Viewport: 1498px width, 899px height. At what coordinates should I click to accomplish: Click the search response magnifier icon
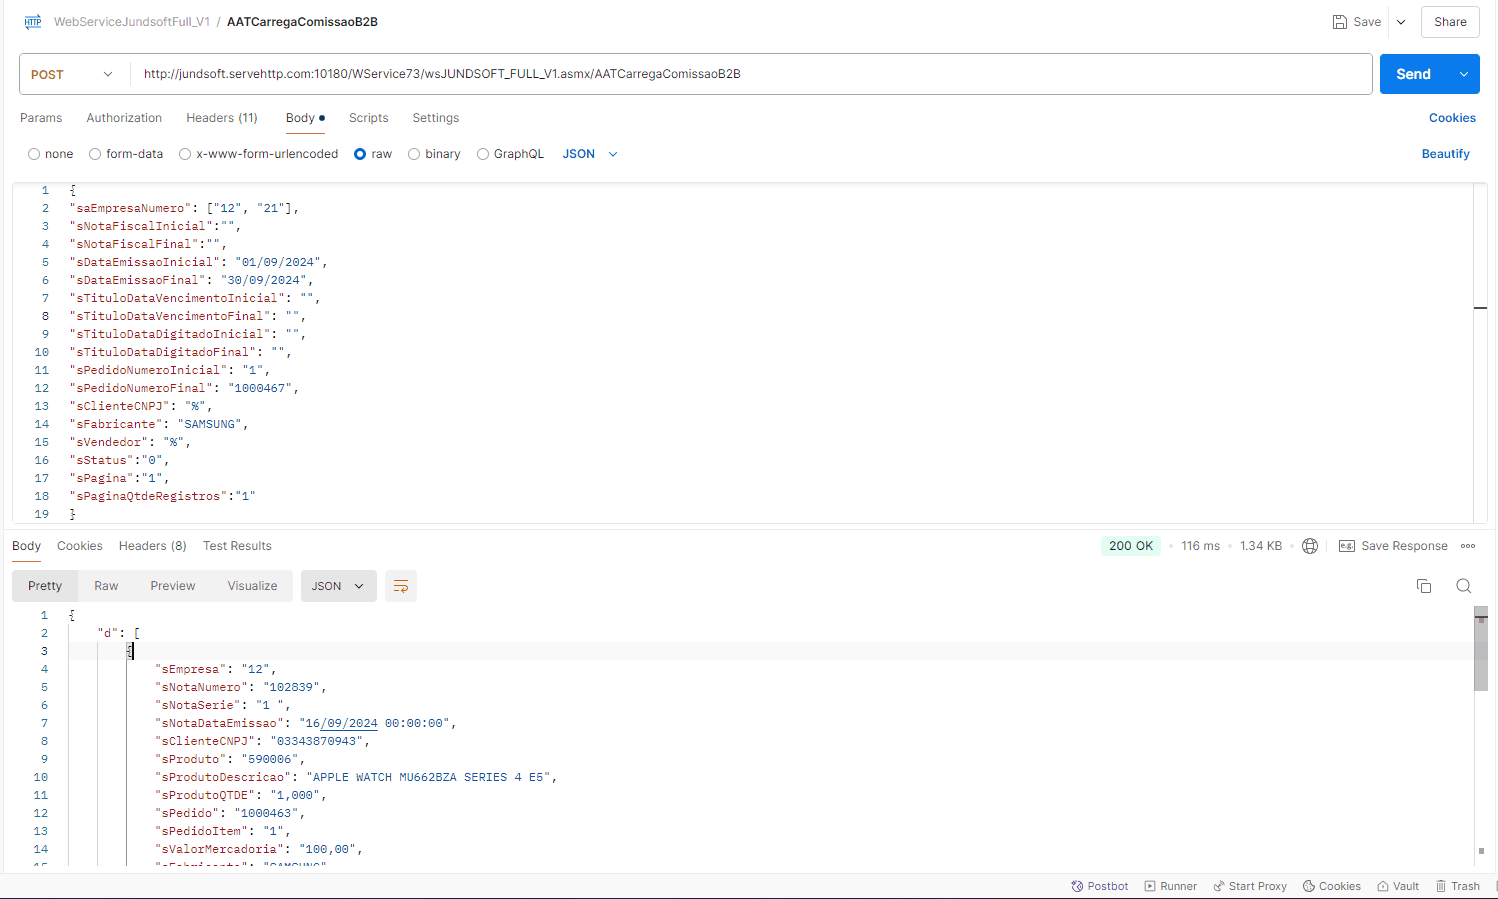1464,586
